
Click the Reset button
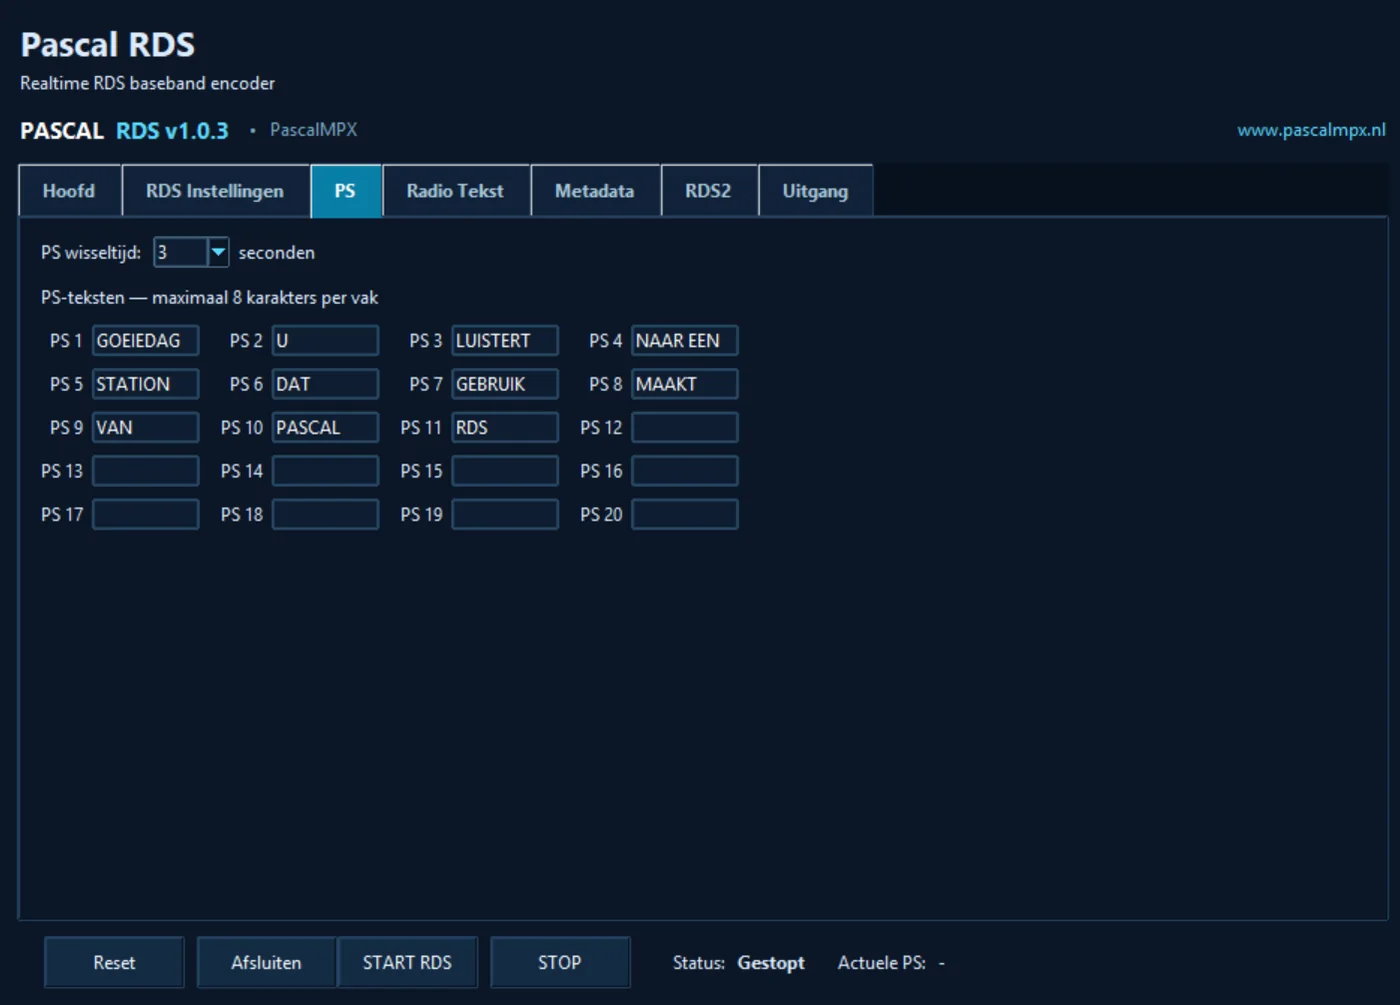[x=114, y=962]
